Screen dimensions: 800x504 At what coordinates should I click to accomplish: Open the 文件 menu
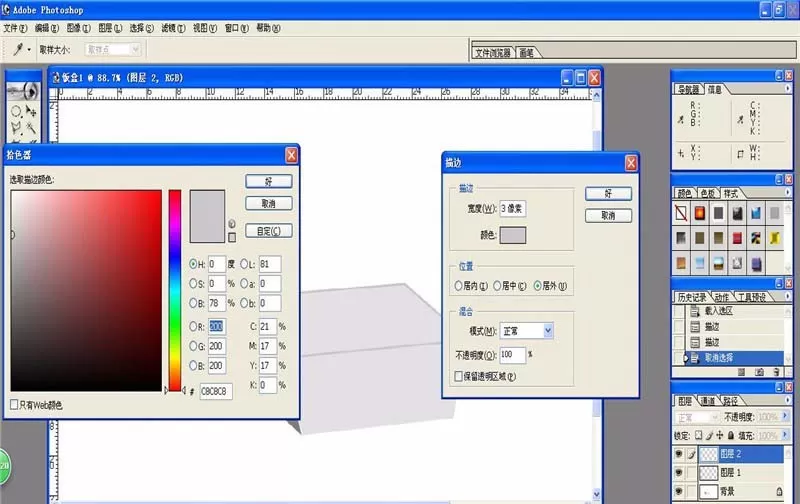click(15, 28)
